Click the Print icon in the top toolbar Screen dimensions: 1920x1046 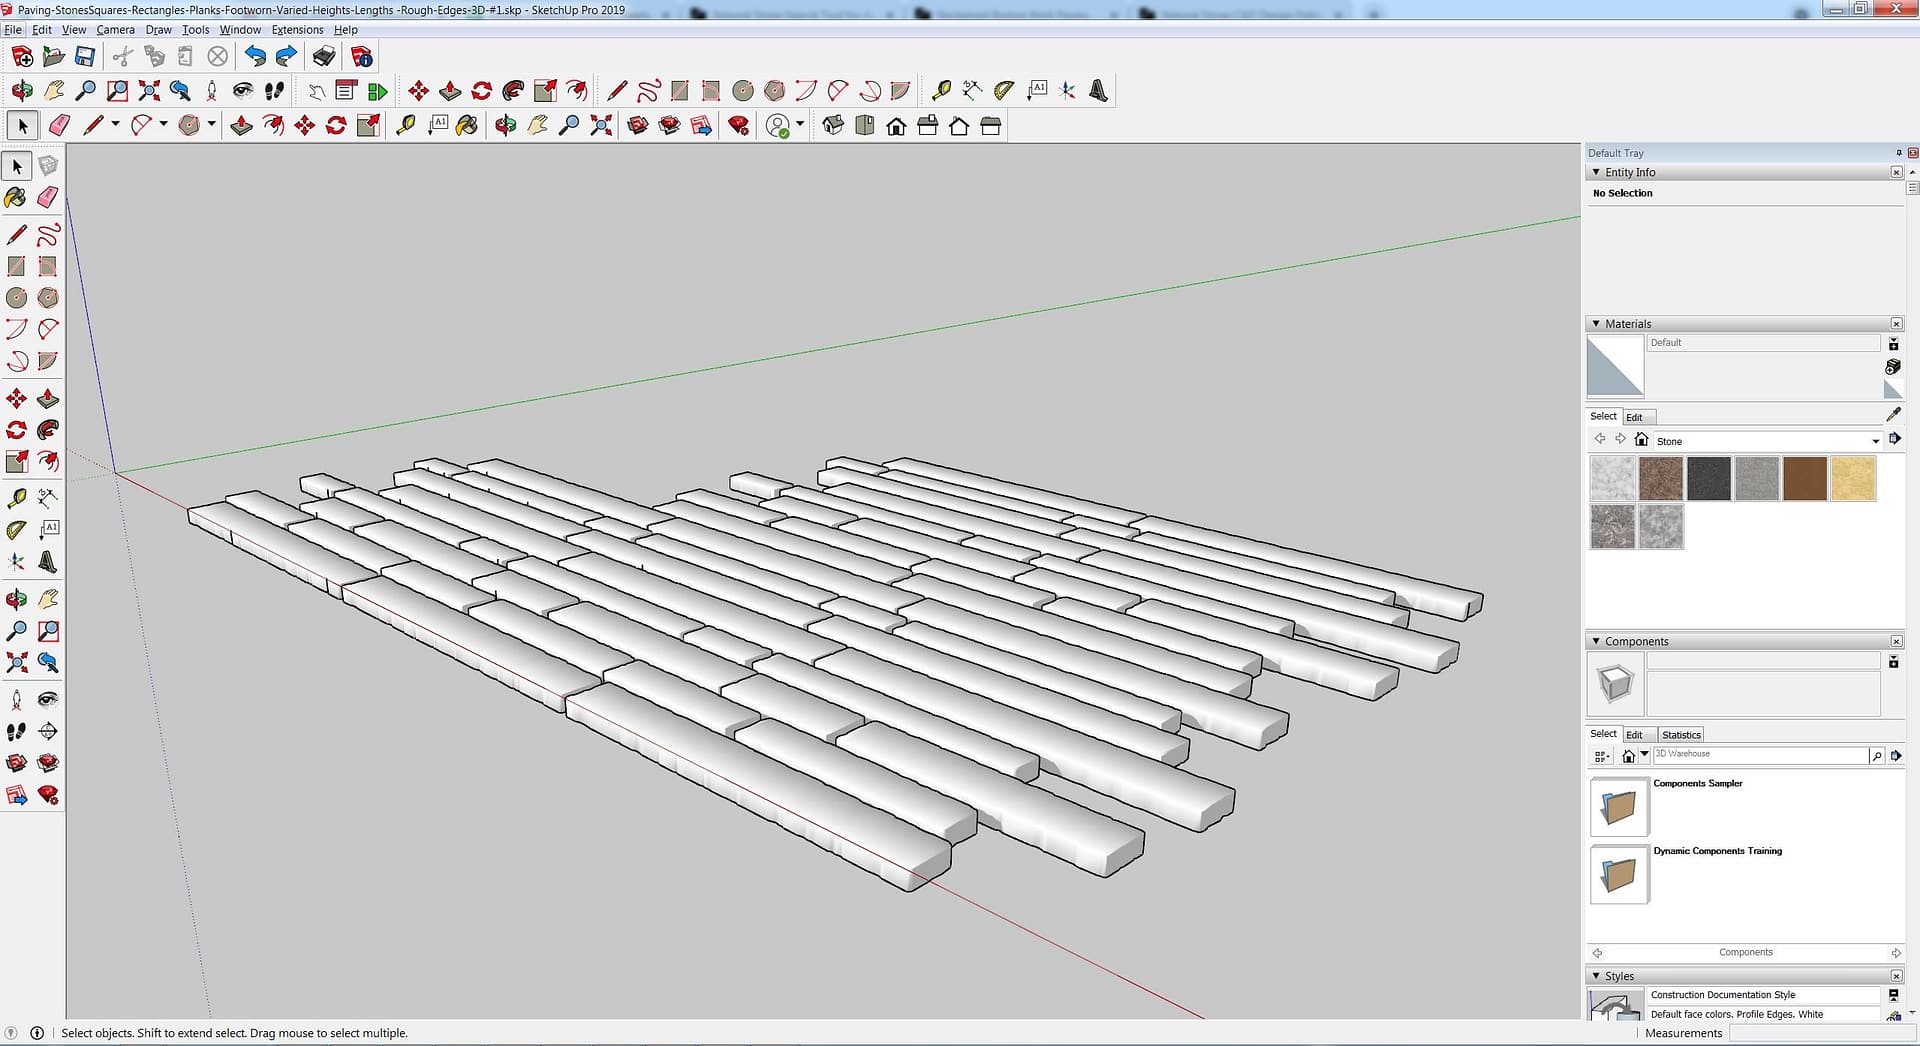(323, 56)
